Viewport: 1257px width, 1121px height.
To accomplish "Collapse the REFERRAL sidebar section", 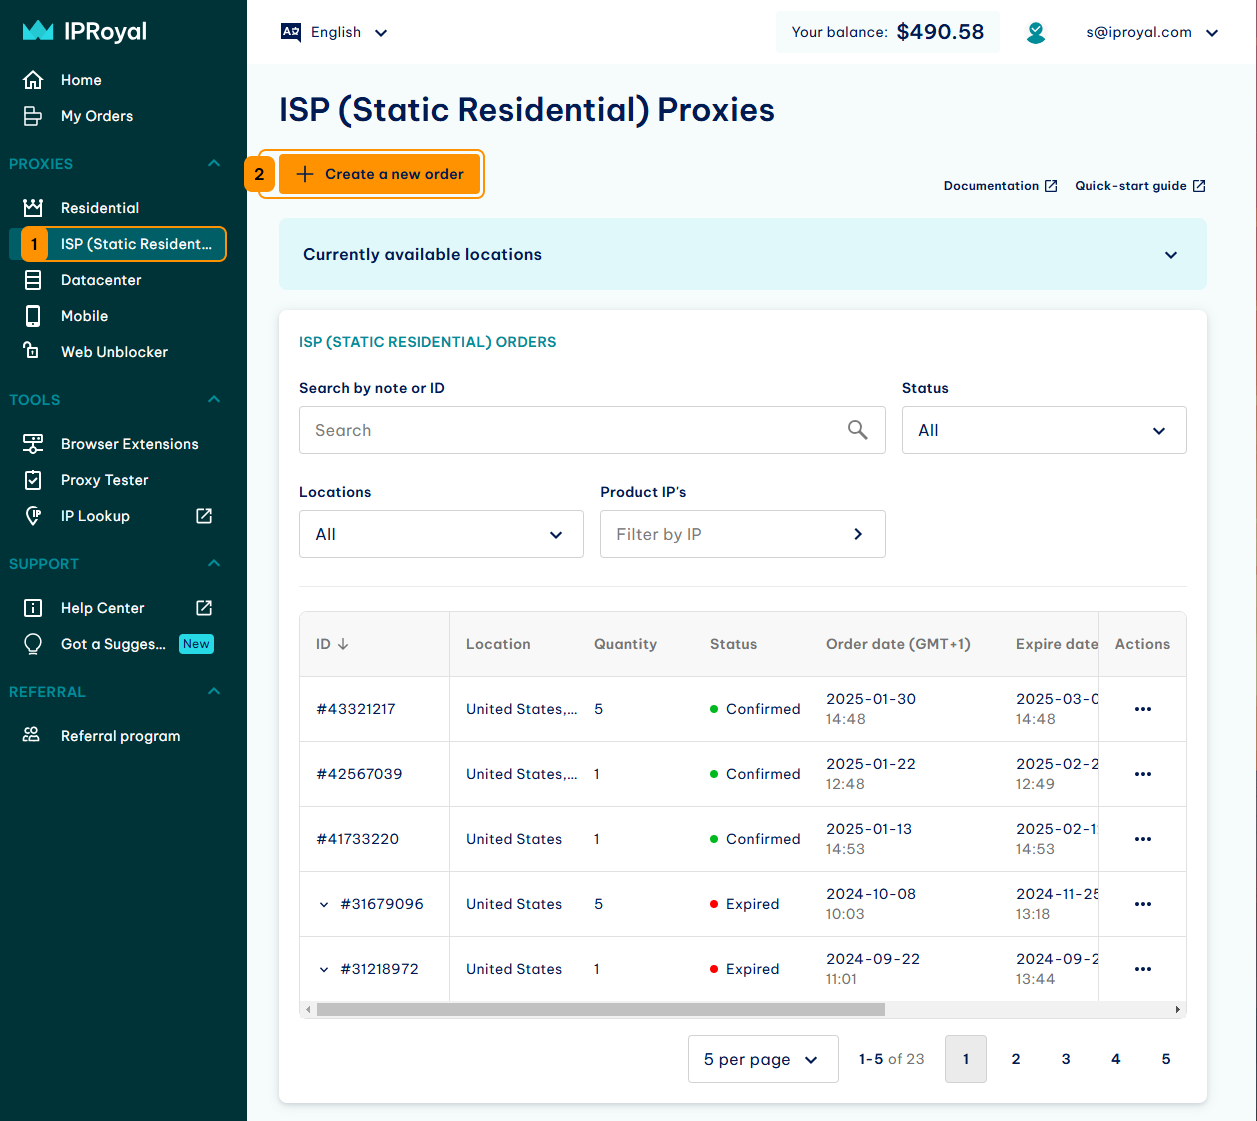I will coord(214,691).
